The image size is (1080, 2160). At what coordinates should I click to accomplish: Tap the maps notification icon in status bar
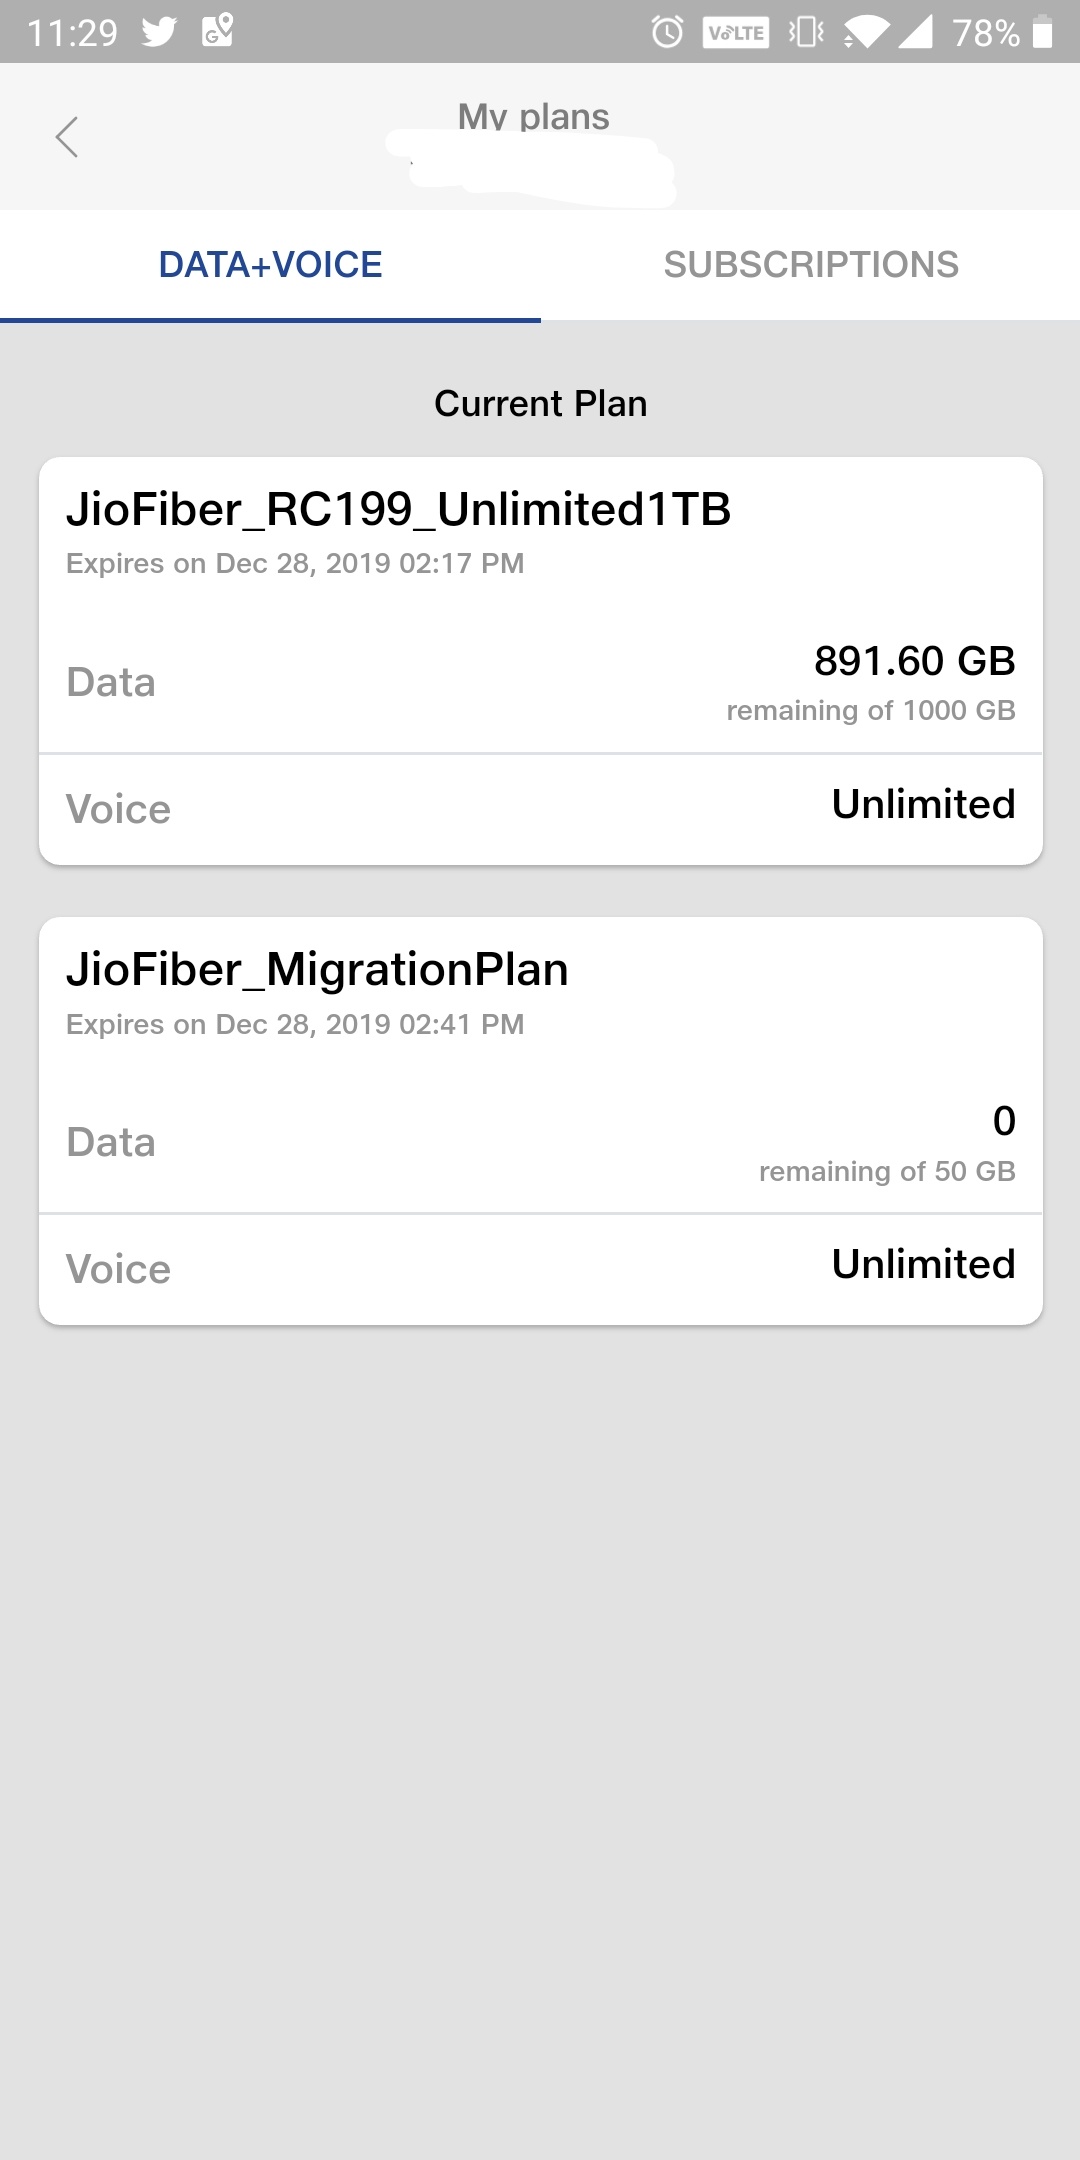(x=218, y=31)
